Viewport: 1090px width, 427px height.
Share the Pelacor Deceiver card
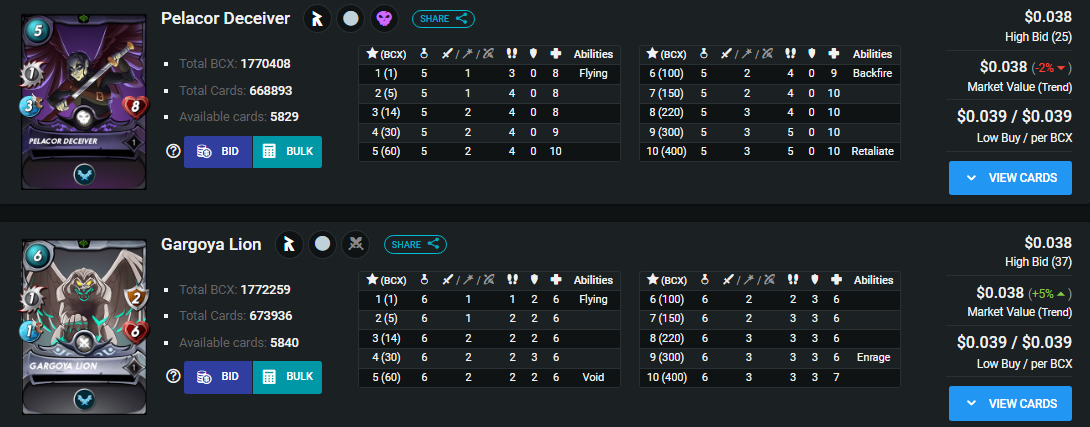(x=444, y=19)
